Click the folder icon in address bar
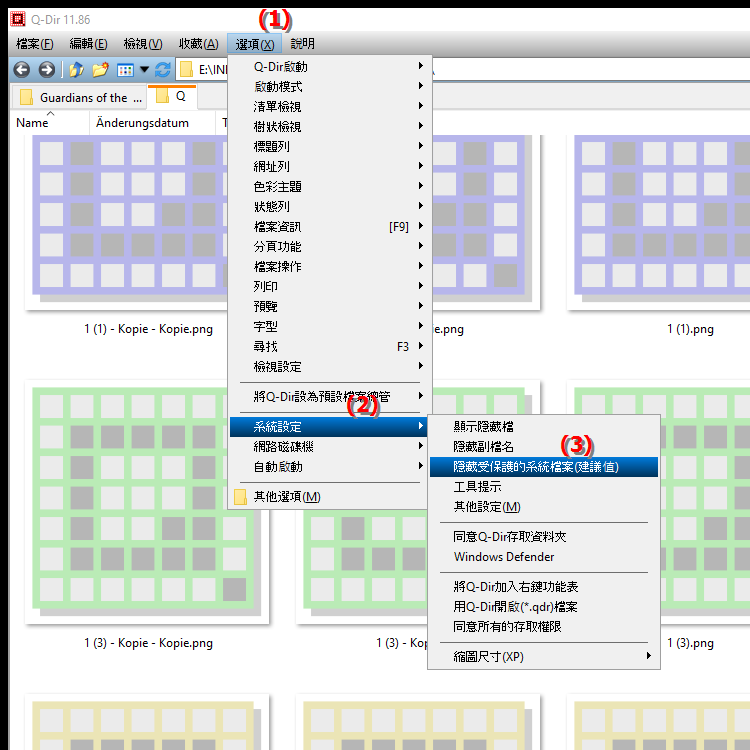The width and height of the screenshot is (750, 750). tap(186, 70)
